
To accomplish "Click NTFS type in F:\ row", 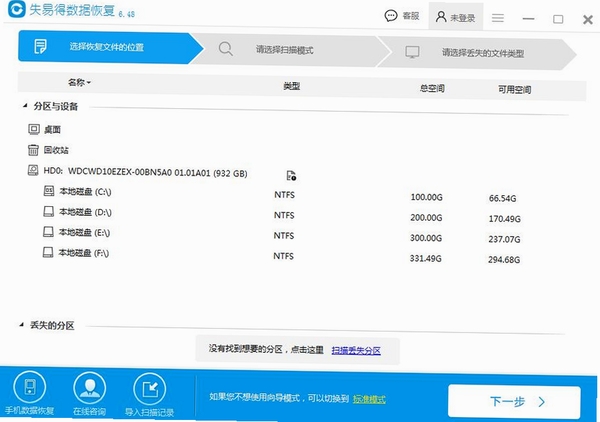I will tap(283, 256).
